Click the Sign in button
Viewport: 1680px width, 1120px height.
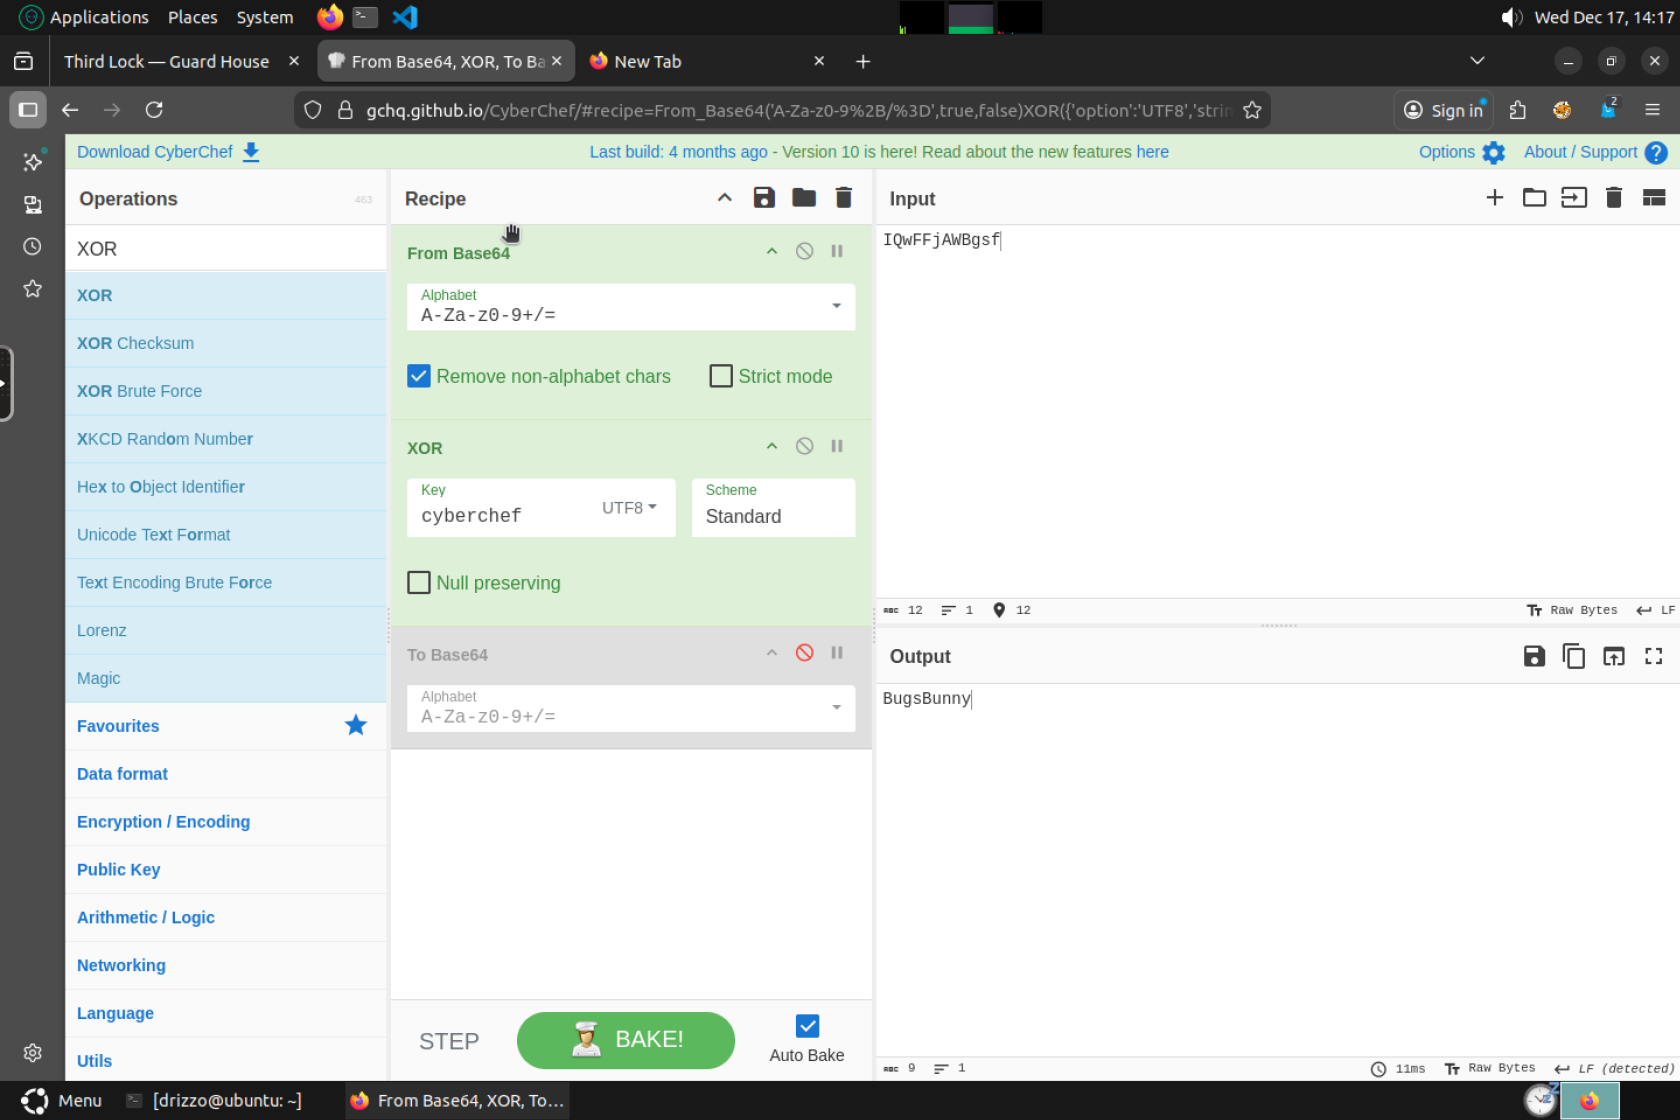1444,110
